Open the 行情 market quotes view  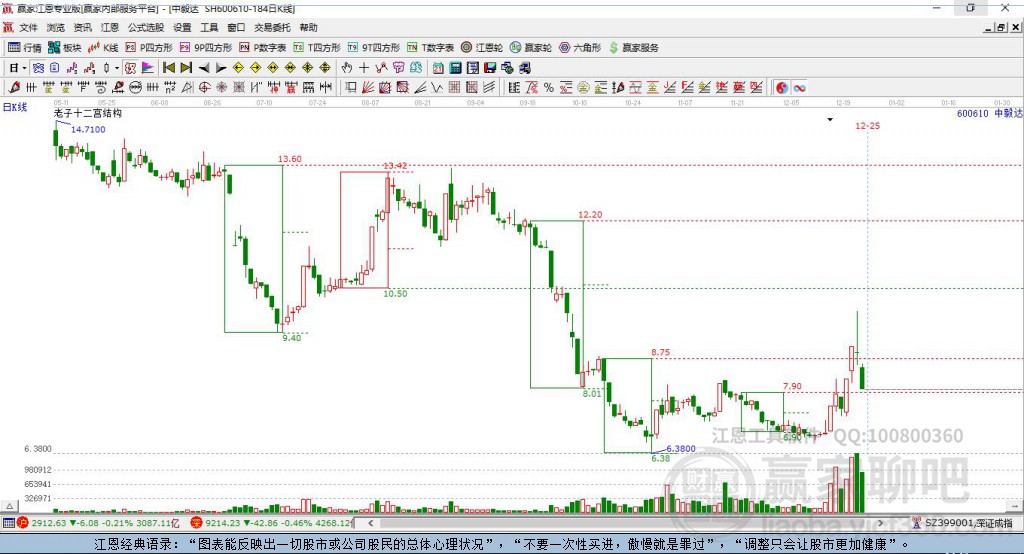click(x=24, y=48)
